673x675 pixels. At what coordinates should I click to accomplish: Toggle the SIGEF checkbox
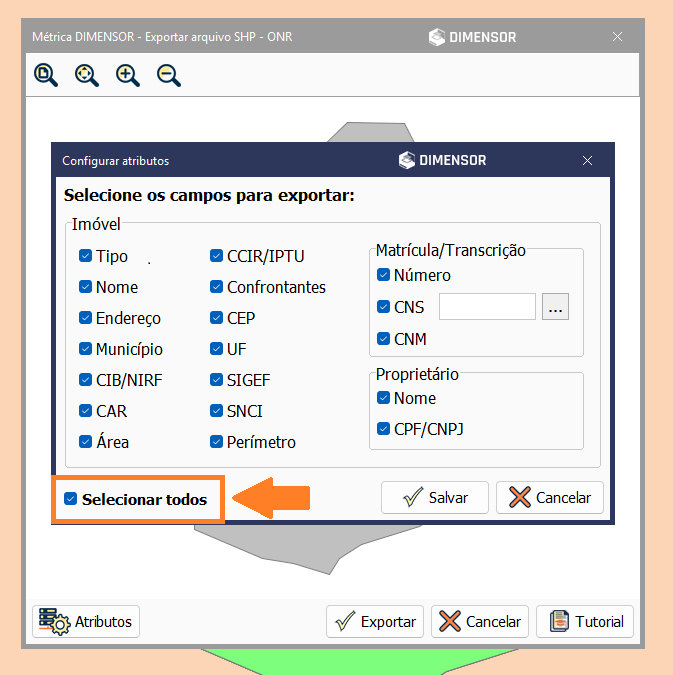click(x=216, y=380)
